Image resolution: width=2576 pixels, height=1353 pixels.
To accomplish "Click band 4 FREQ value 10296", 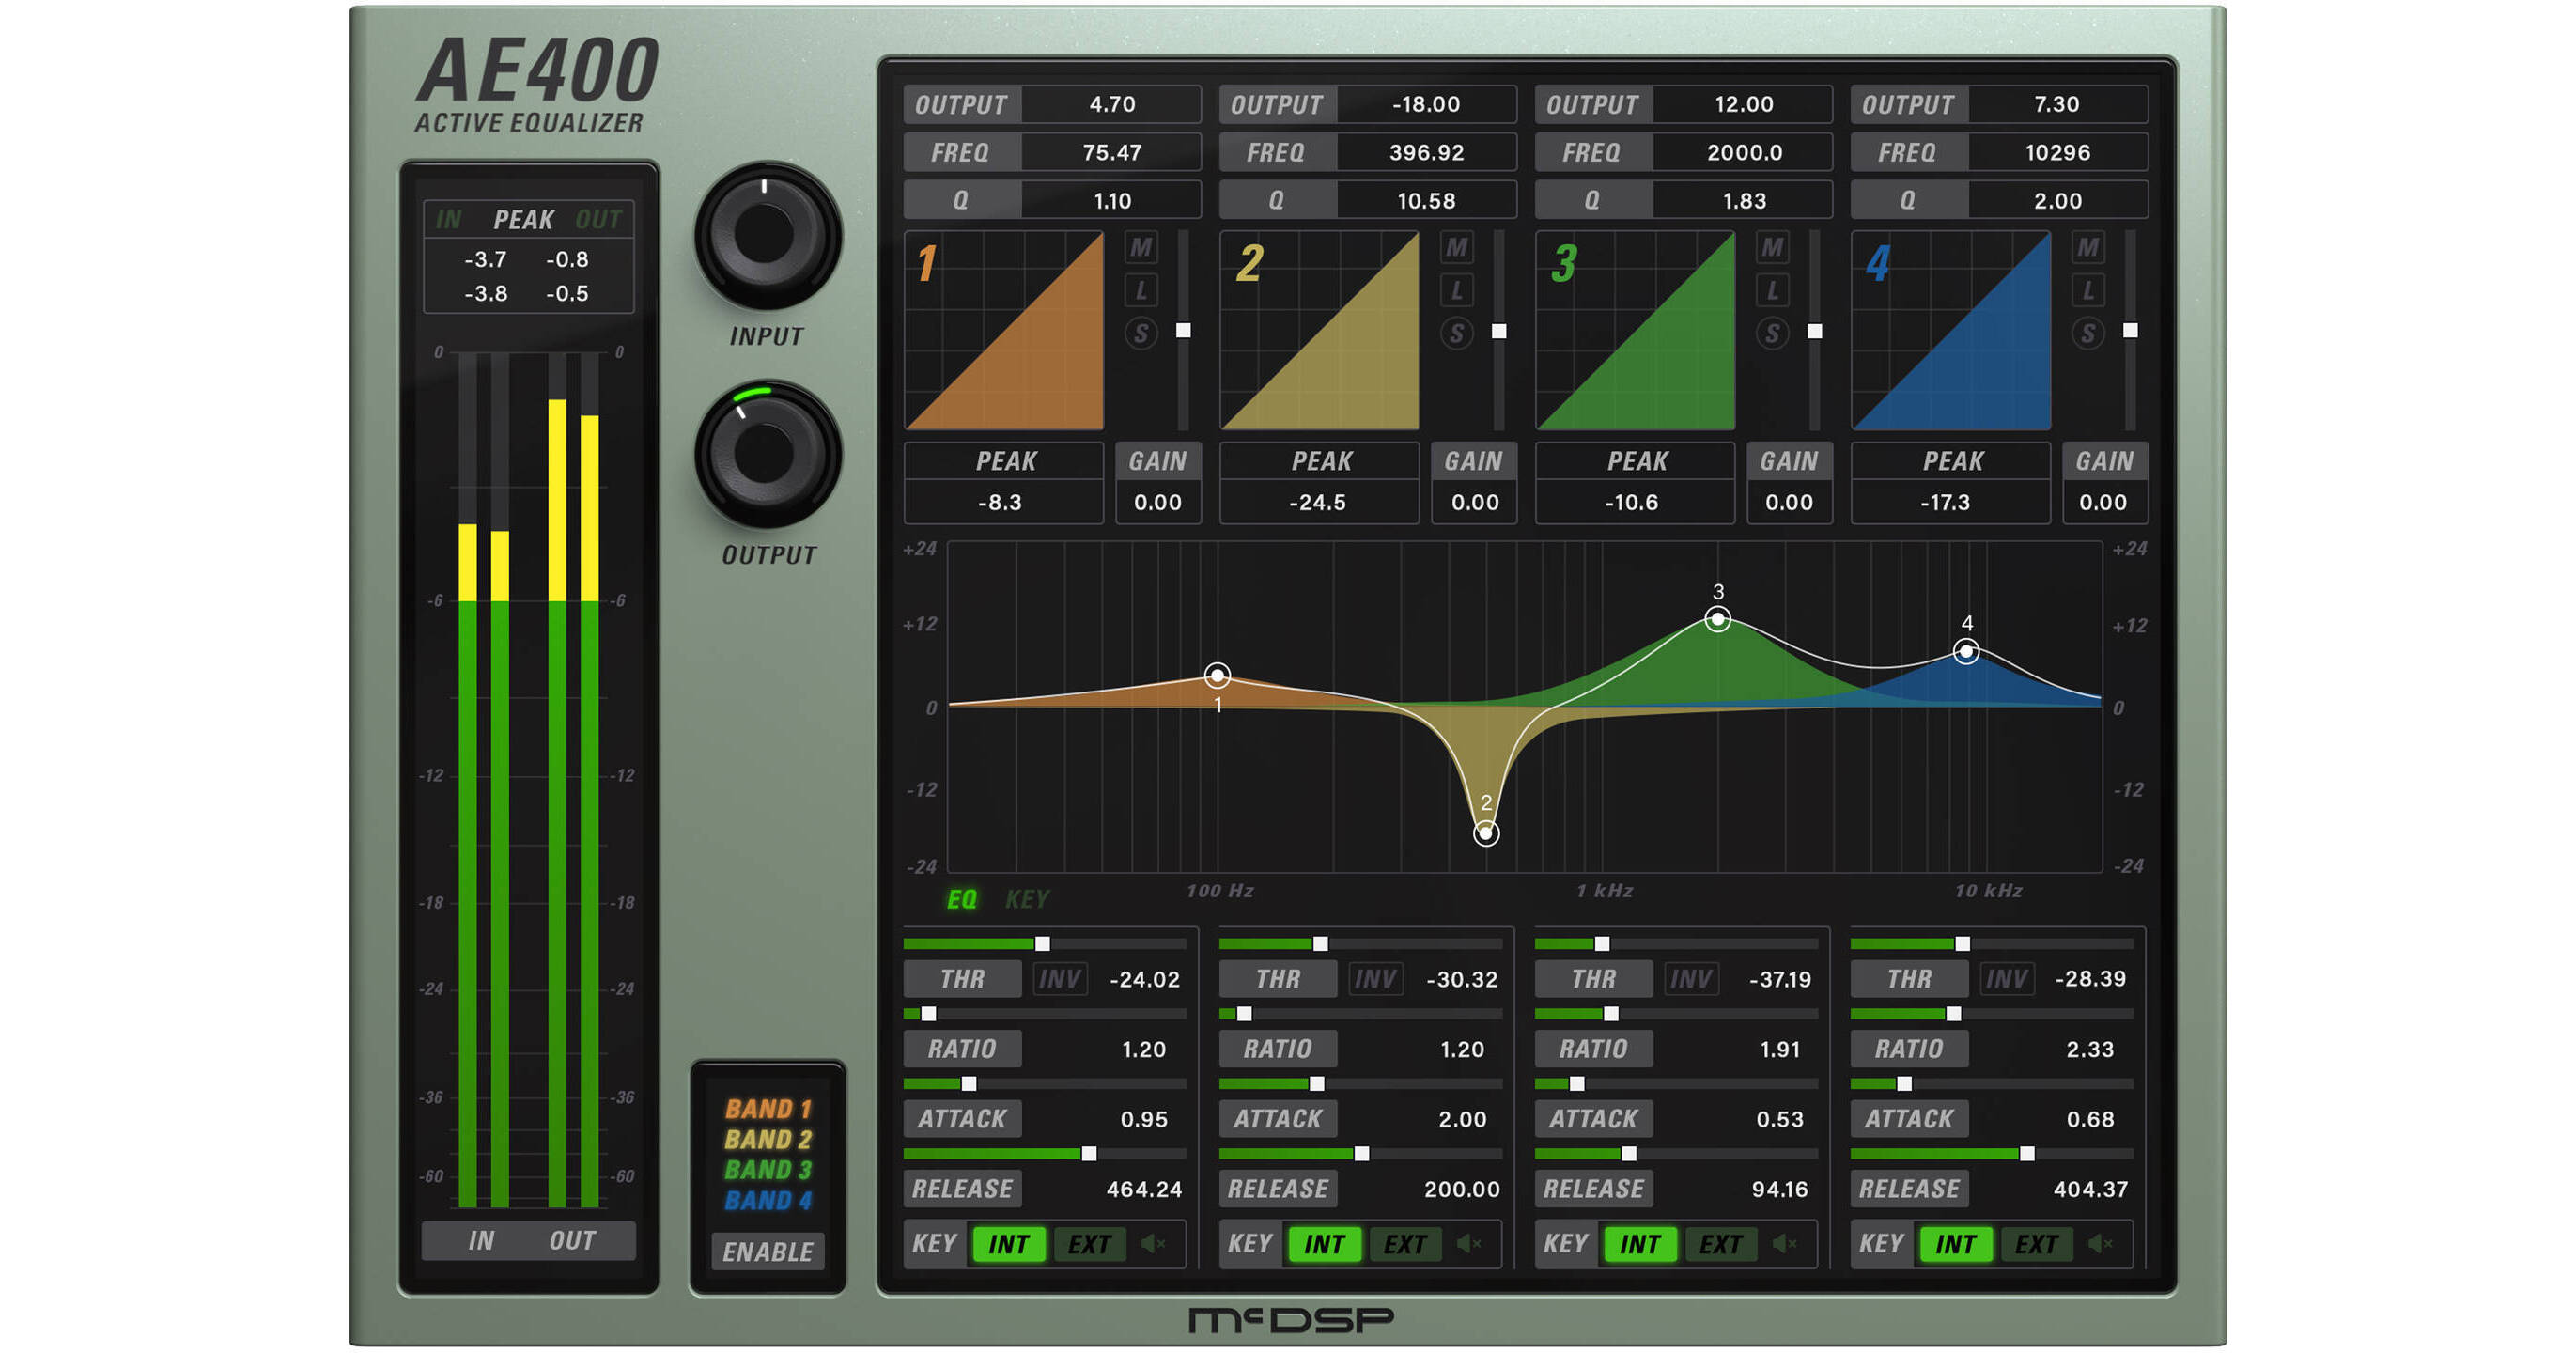I will click(2058, 152).
